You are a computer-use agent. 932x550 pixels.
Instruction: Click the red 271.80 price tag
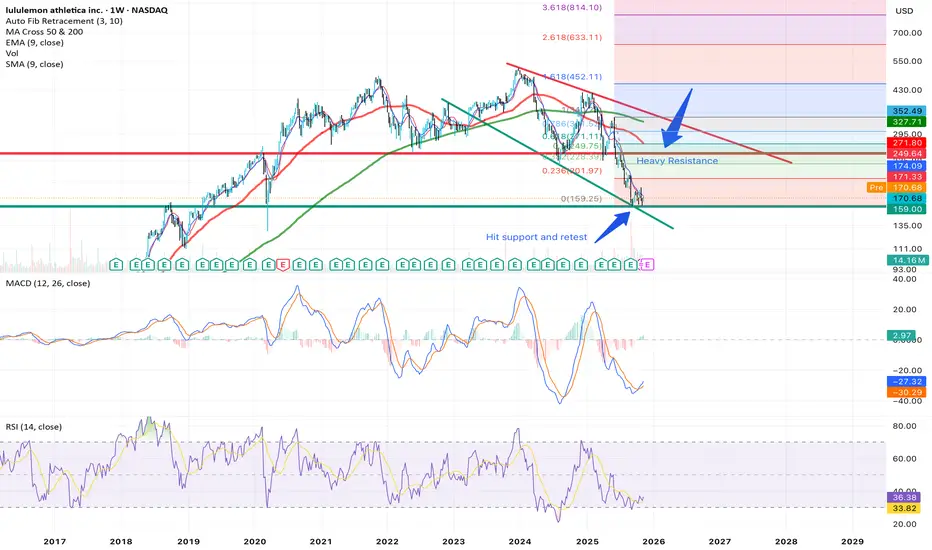pos(907,143)
